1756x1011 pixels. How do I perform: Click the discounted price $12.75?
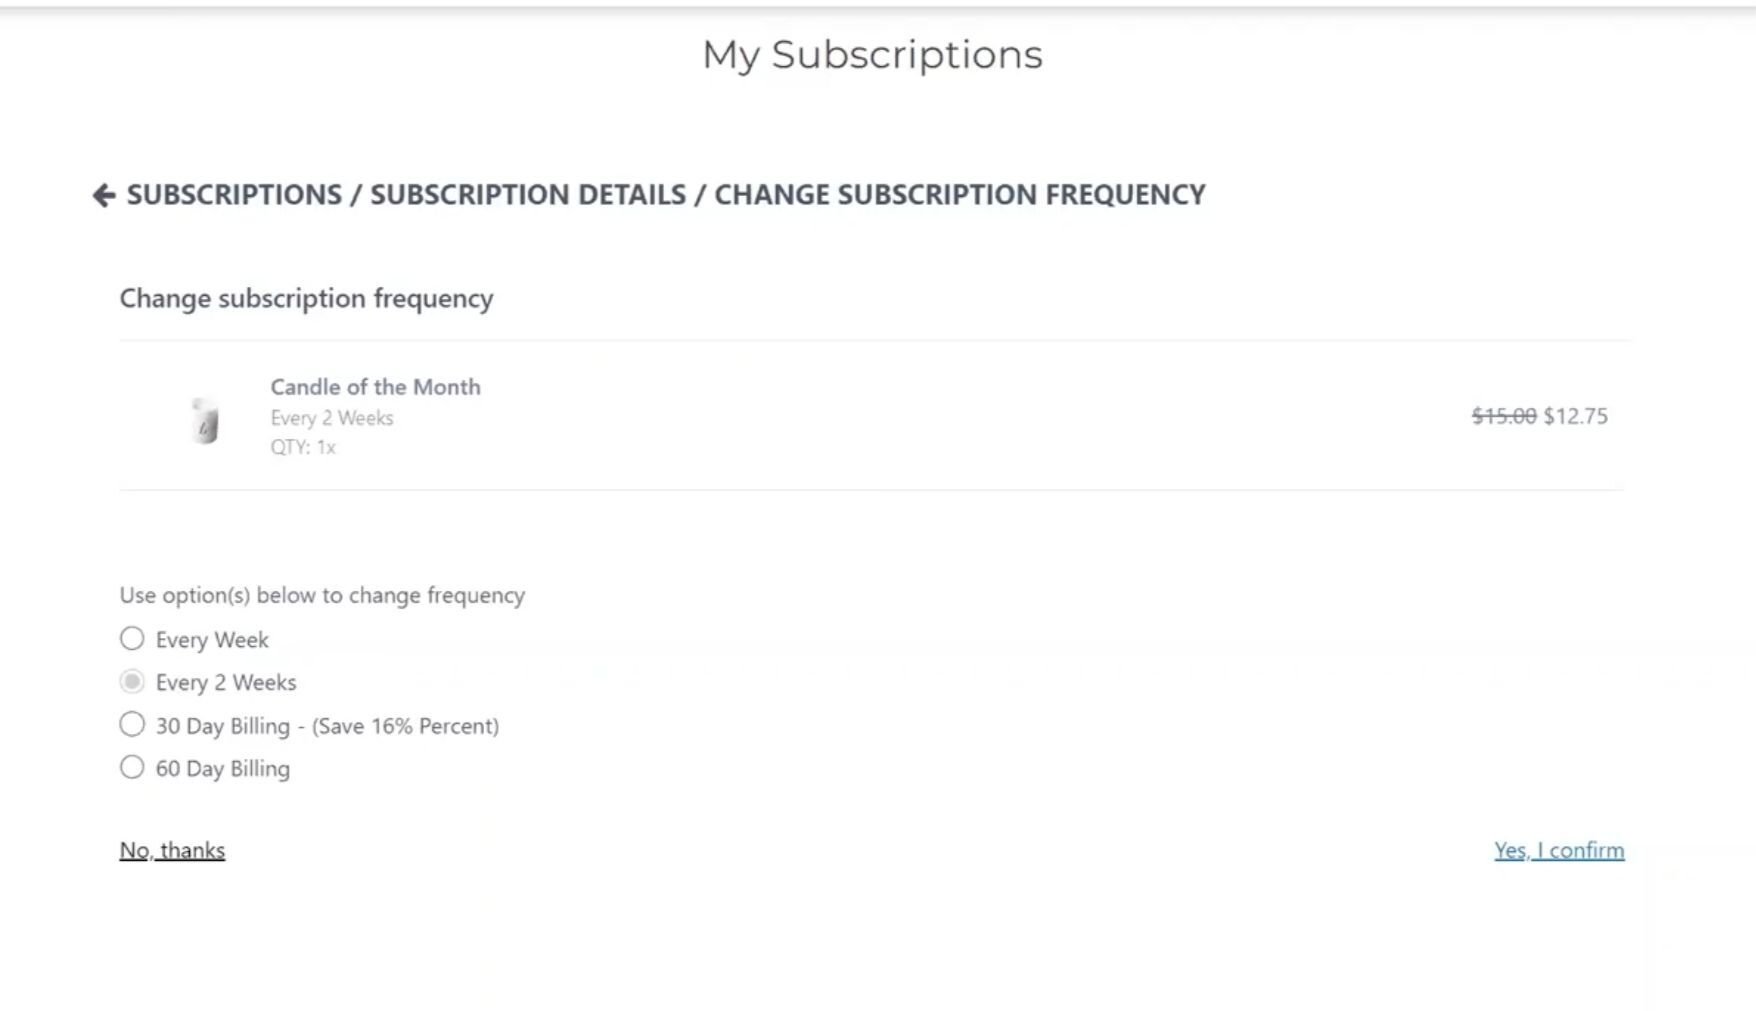pos(1576,416)
